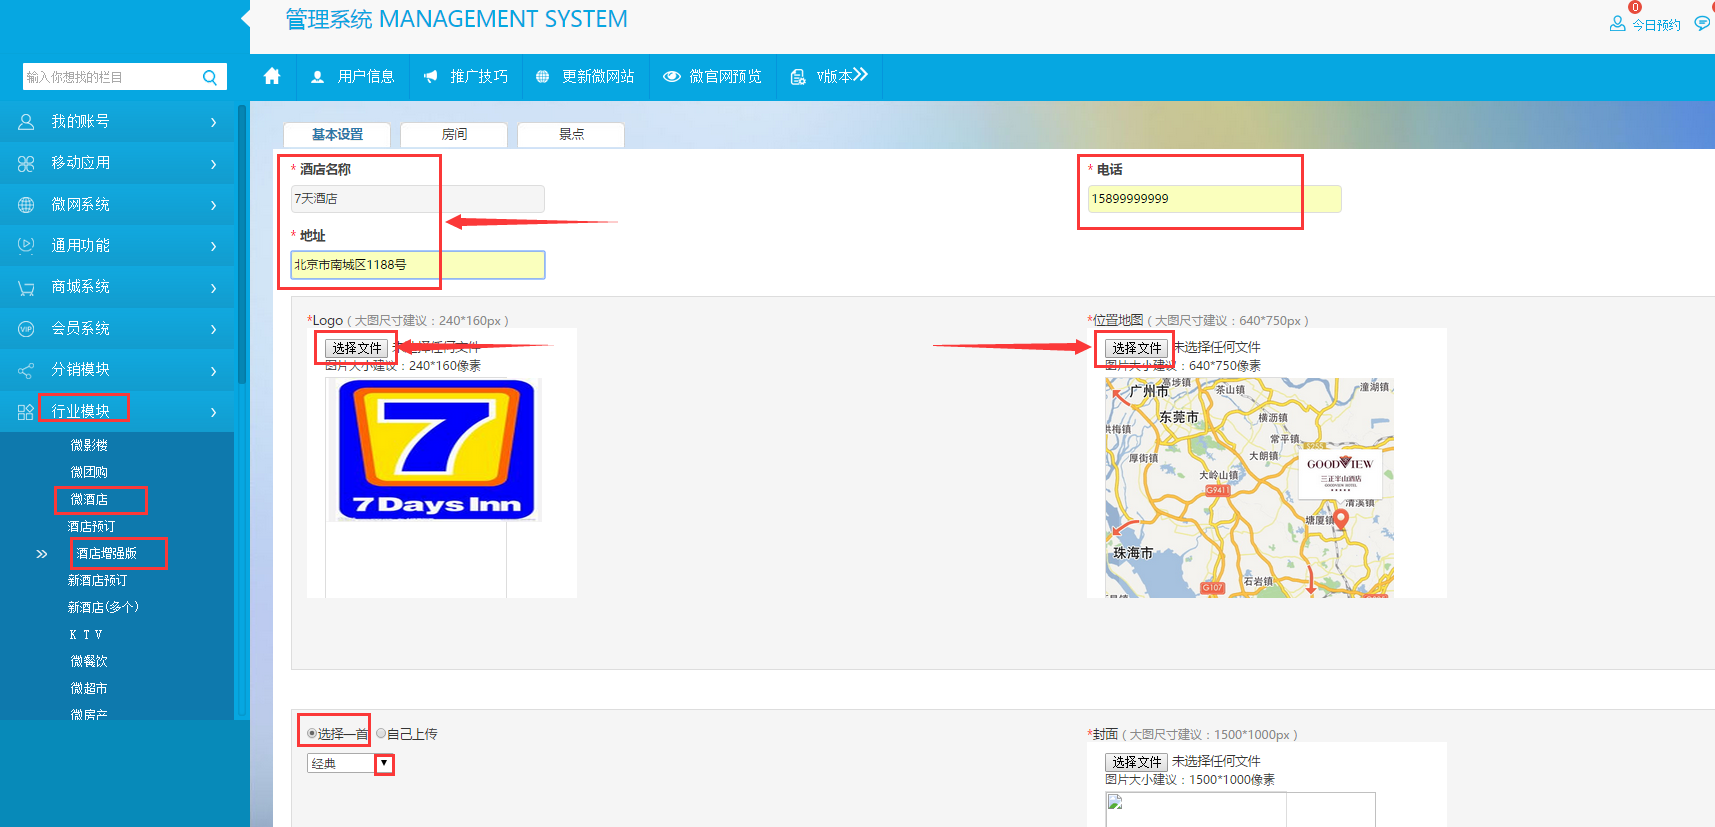
Task: Open 酒店增强版 in the sidebar tree
Action: (x=107, y=553)
